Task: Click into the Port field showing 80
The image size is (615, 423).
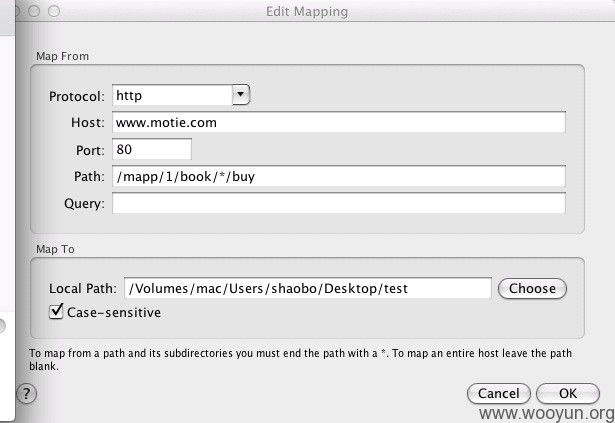Action: coord(152,149)
